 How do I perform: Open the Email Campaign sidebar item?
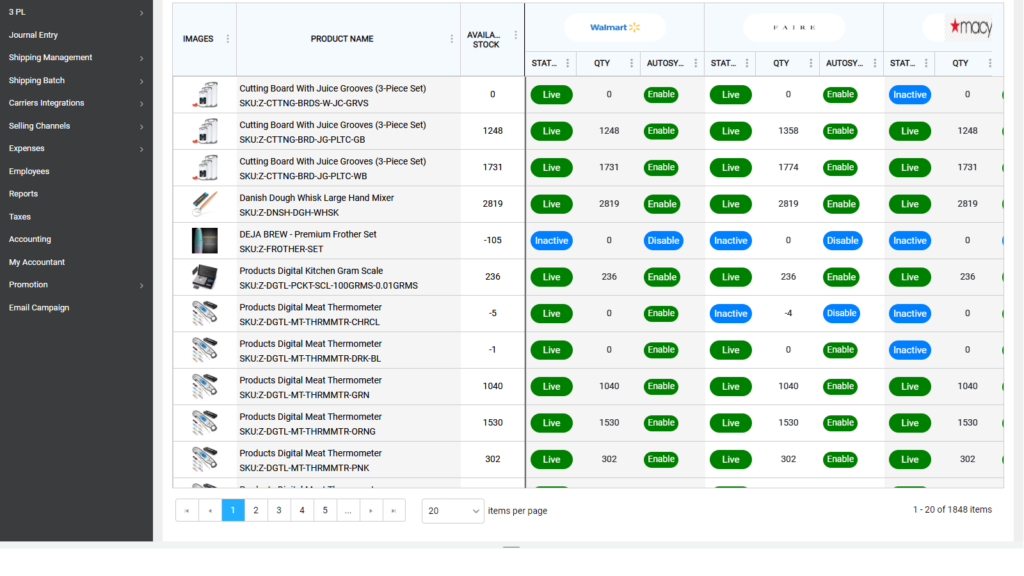click(39, 308)
